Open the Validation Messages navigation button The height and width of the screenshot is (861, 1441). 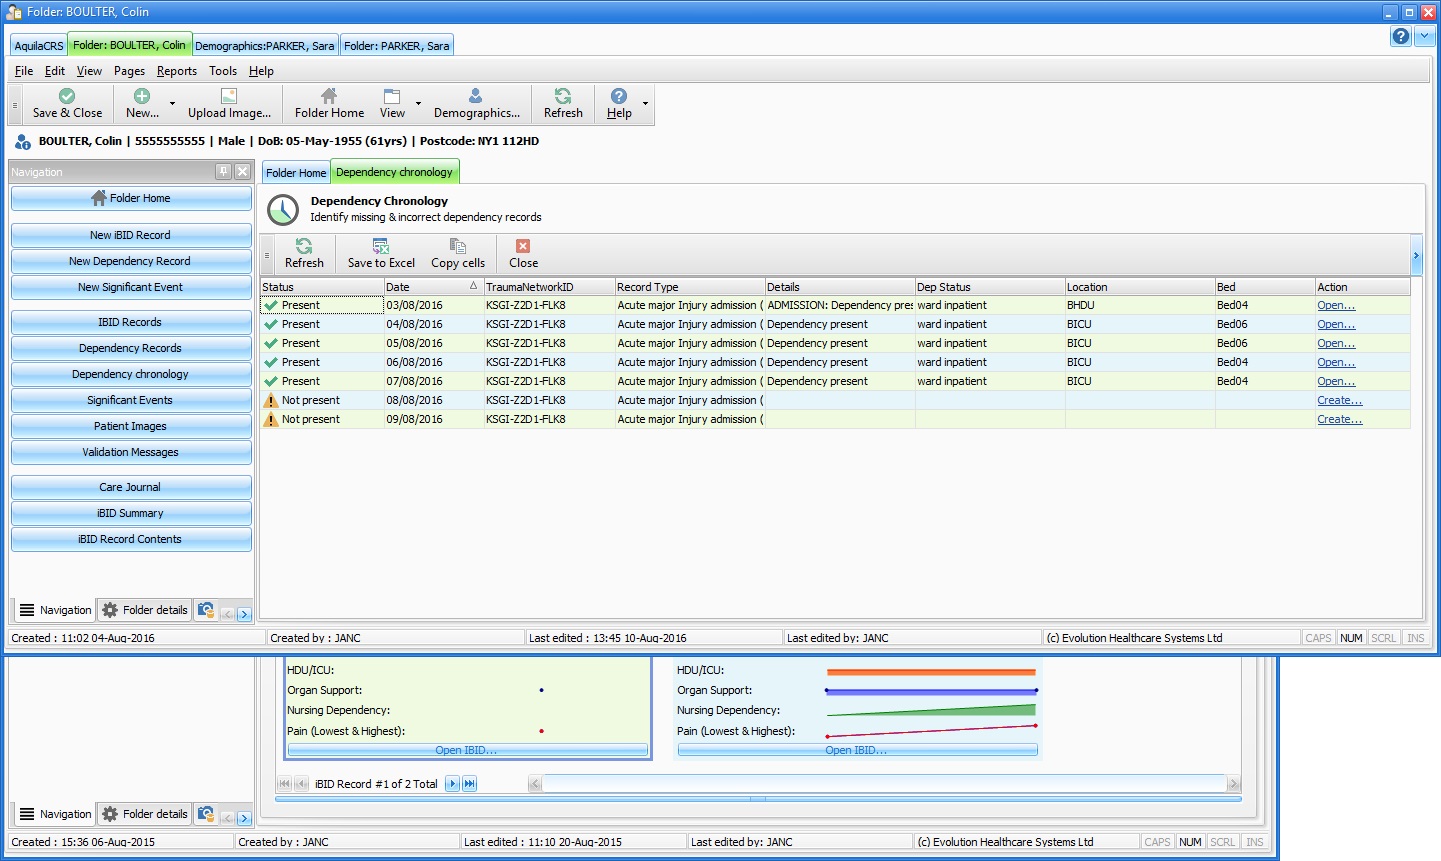(x=131, y=452)
